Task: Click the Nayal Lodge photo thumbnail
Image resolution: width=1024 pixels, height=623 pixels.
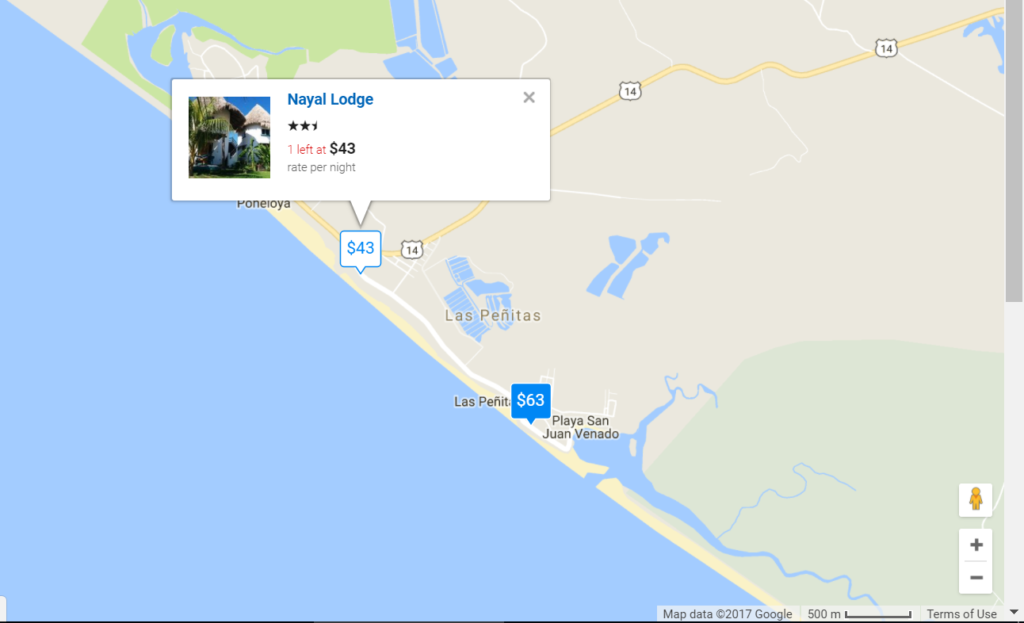Action: point(229,137)
